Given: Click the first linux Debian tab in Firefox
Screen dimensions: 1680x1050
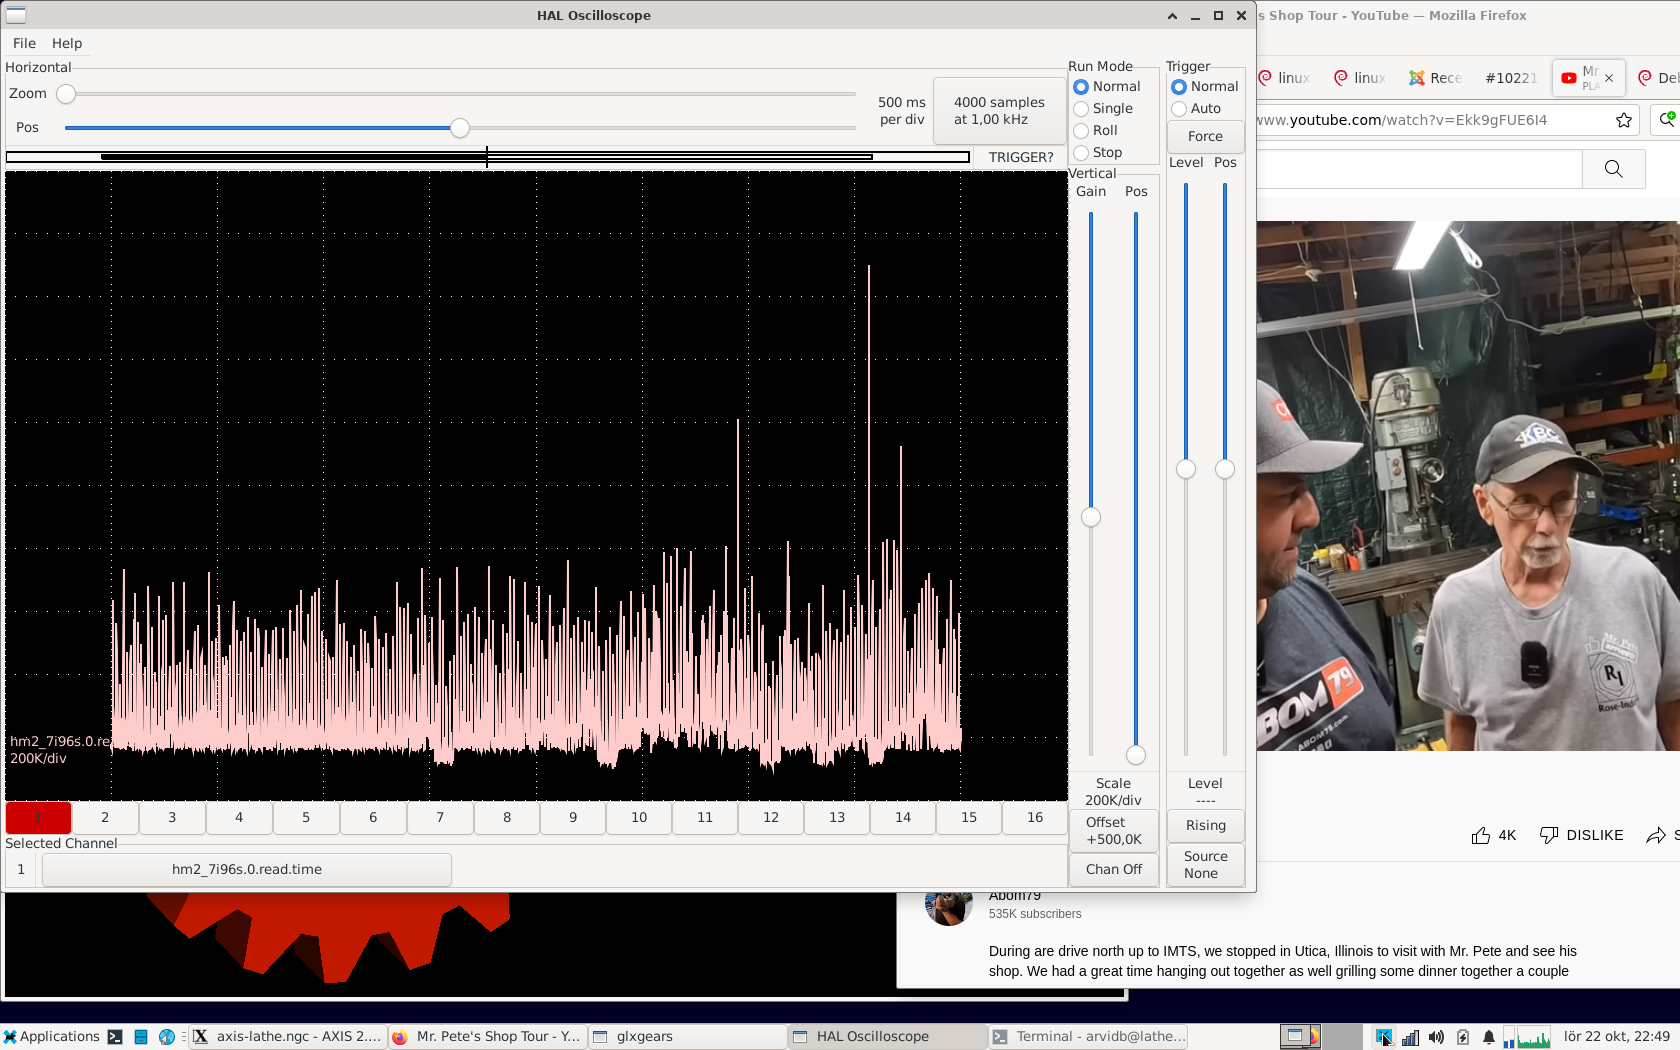Looking at the screenshot, I should pyautogui.click(x=1285, y=78).
